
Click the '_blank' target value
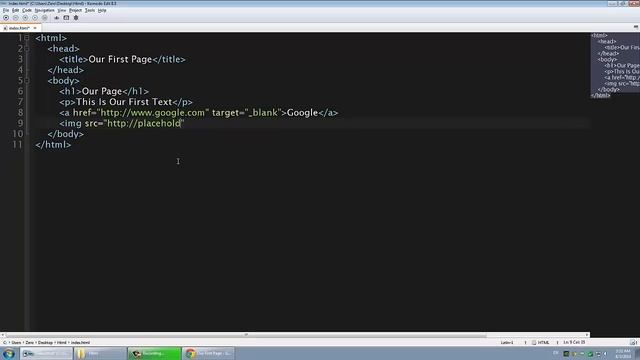263,113
